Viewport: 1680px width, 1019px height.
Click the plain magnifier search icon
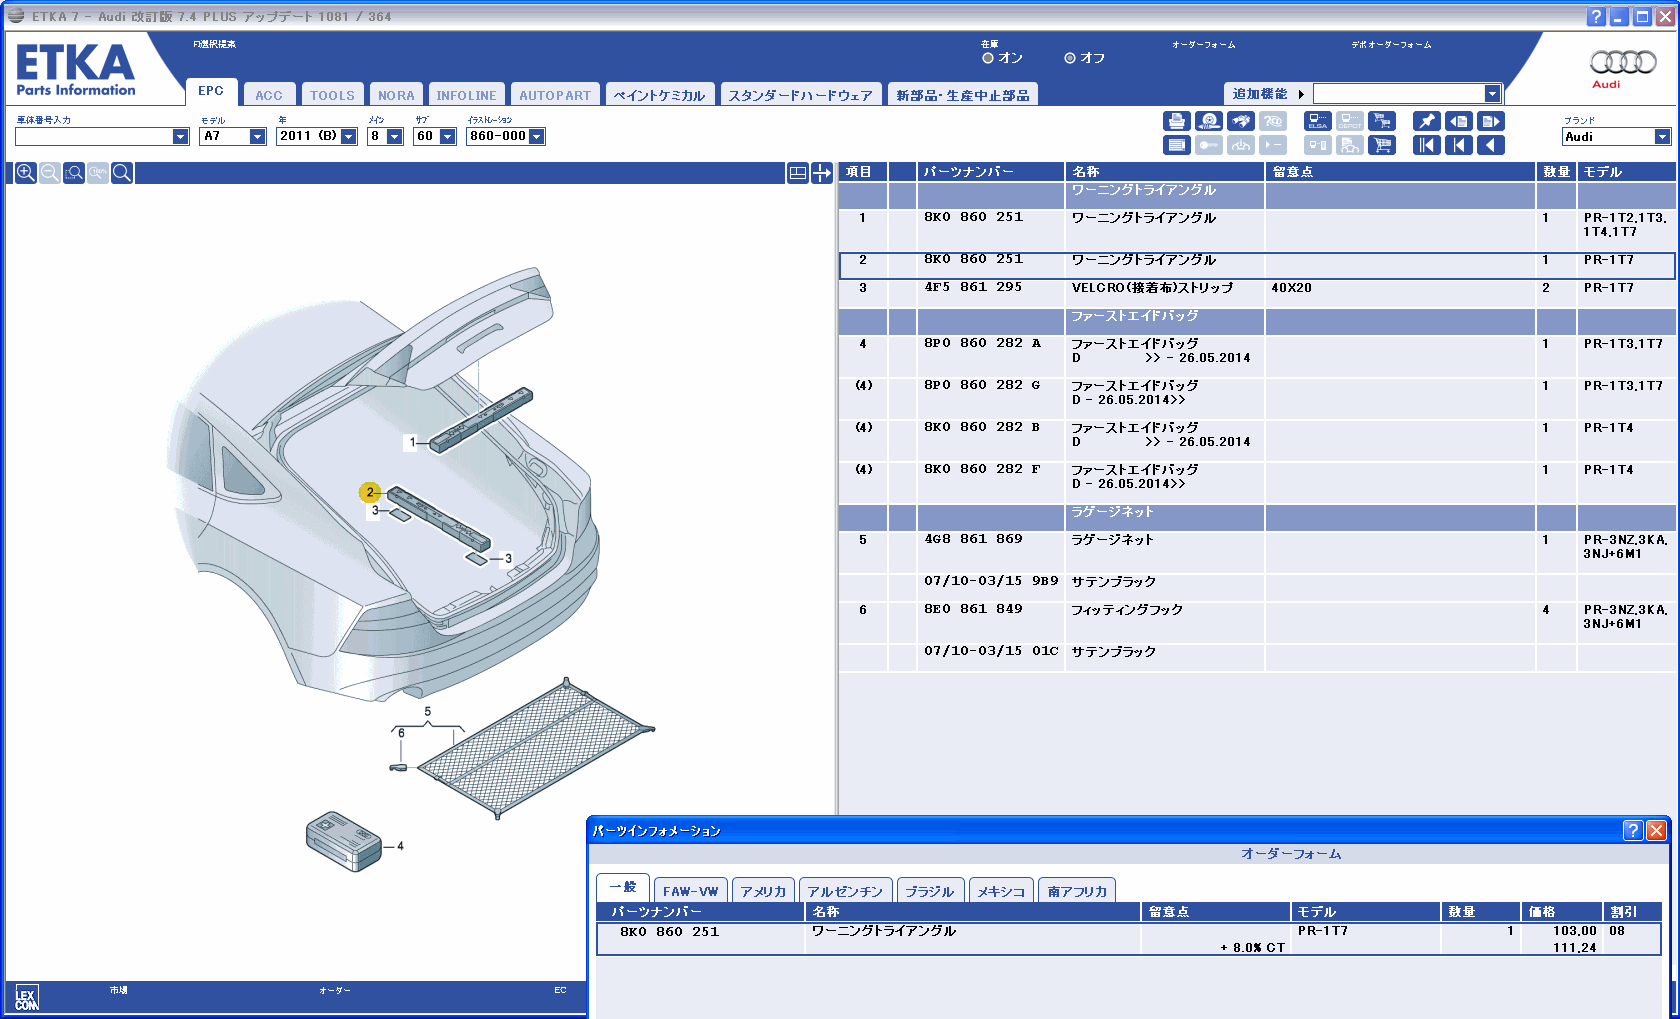(122, 173)
